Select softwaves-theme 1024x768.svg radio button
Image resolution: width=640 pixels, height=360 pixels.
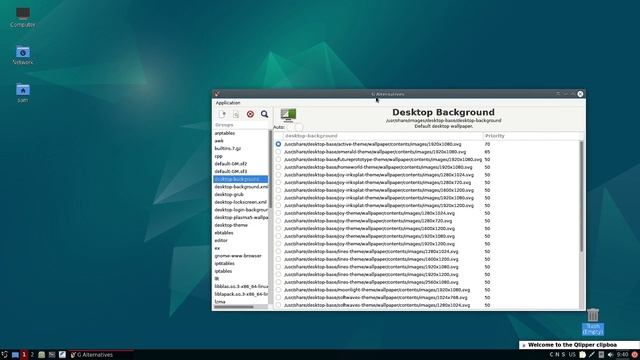pos(278,298)
